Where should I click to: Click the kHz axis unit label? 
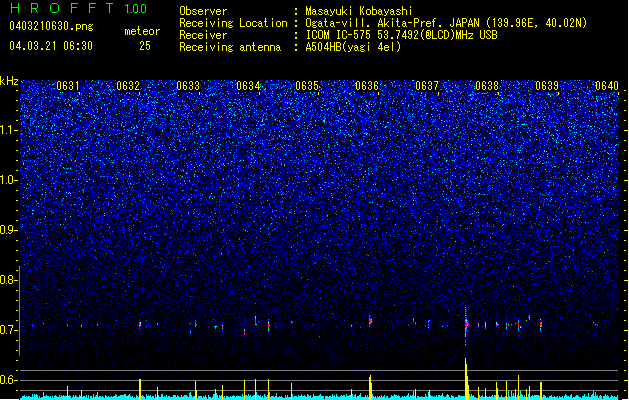pyautogui.click(x=9, y=81)
